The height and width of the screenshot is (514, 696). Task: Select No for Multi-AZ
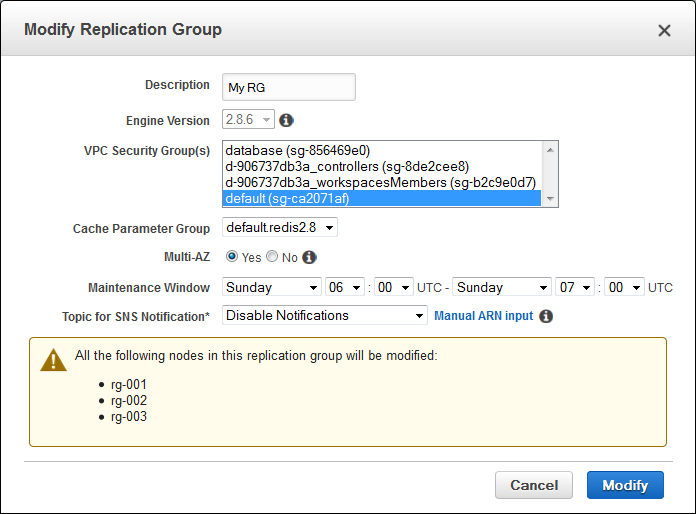[x=272, y=257]
